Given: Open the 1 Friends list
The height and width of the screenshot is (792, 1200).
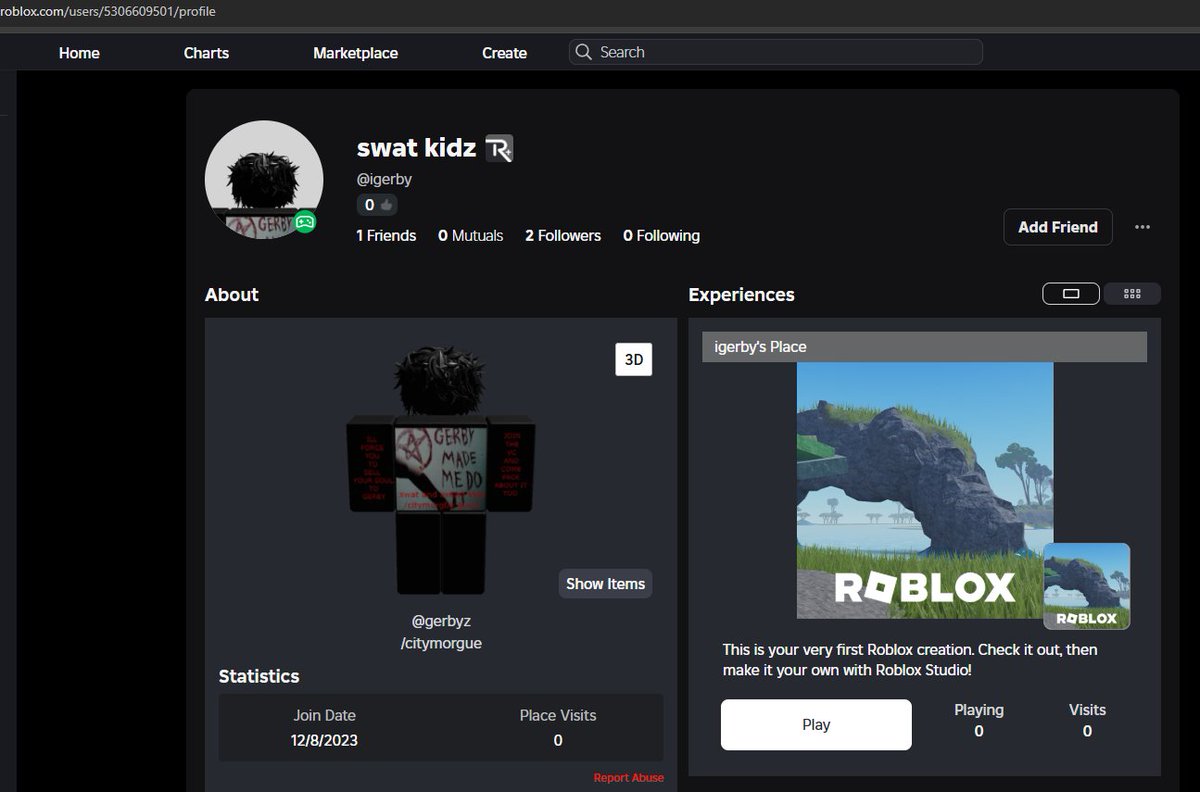Looking at the screenshot, I should [386, 236].
